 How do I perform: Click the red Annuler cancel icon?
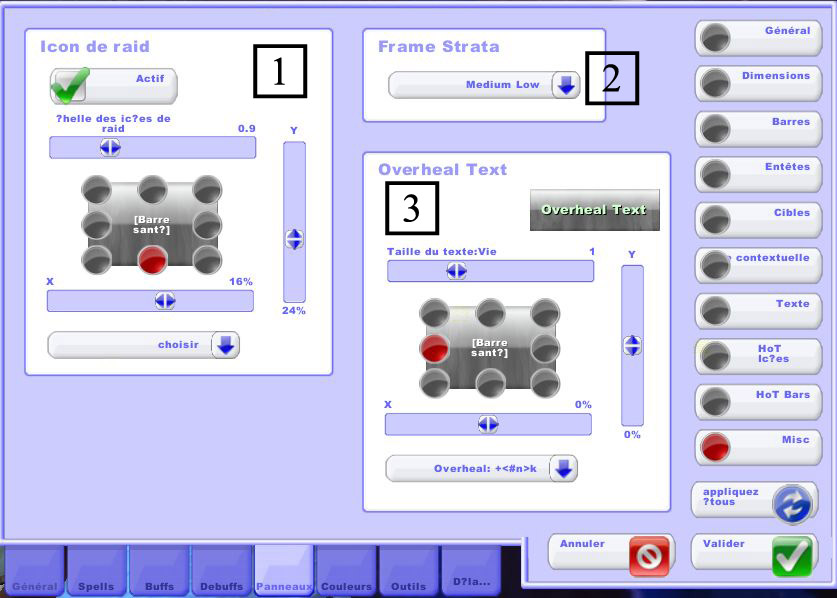click(x=649, y=556)
